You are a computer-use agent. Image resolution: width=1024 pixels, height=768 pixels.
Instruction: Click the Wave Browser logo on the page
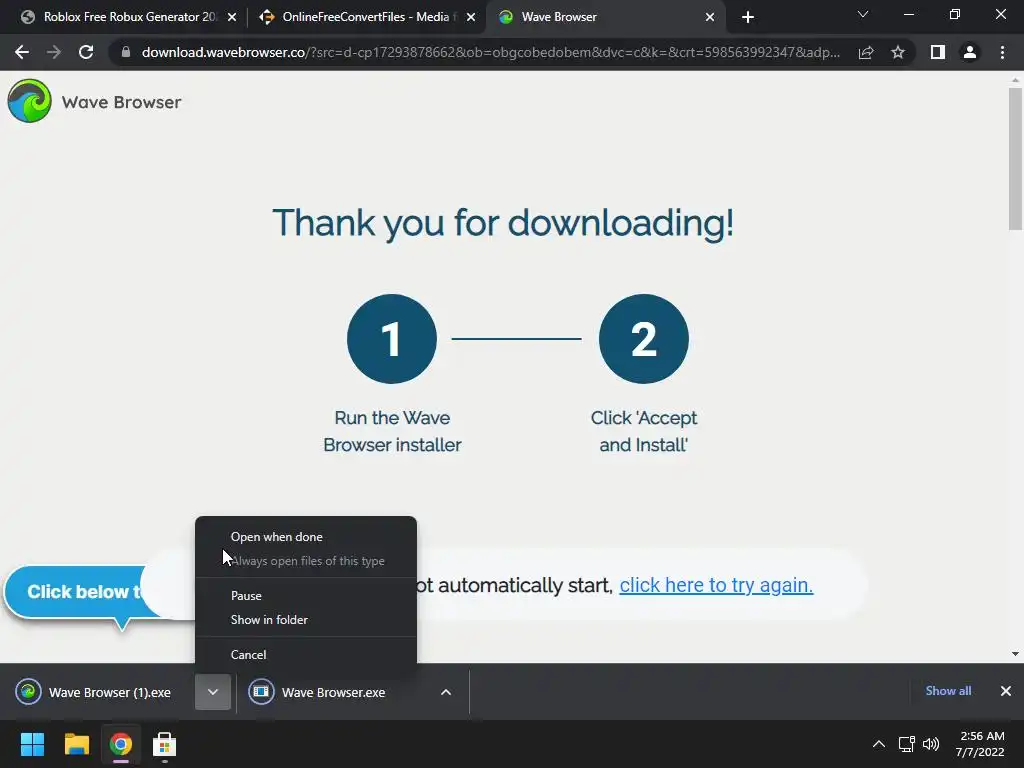pyautogui.click(x=29, y=101)
